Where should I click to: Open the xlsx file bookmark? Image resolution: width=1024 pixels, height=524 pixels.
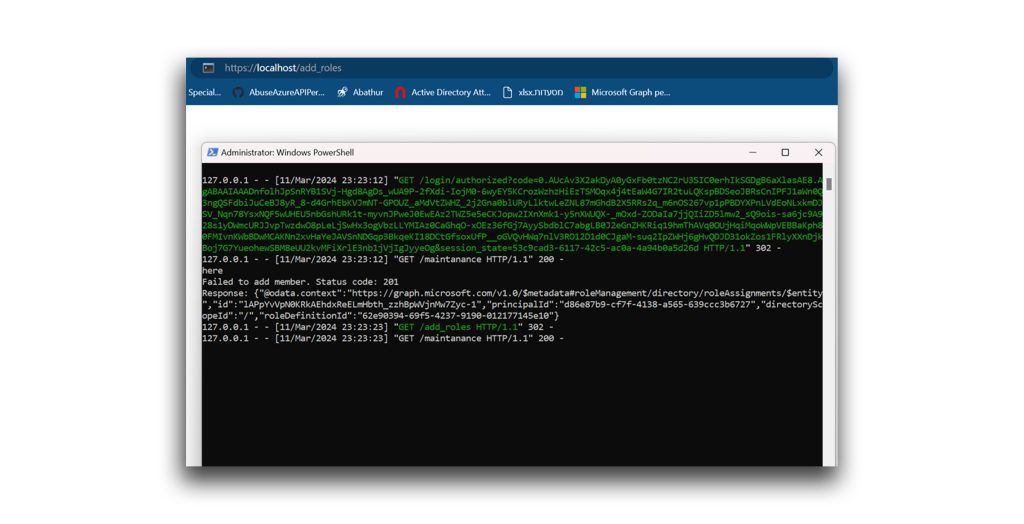point(533,93)
